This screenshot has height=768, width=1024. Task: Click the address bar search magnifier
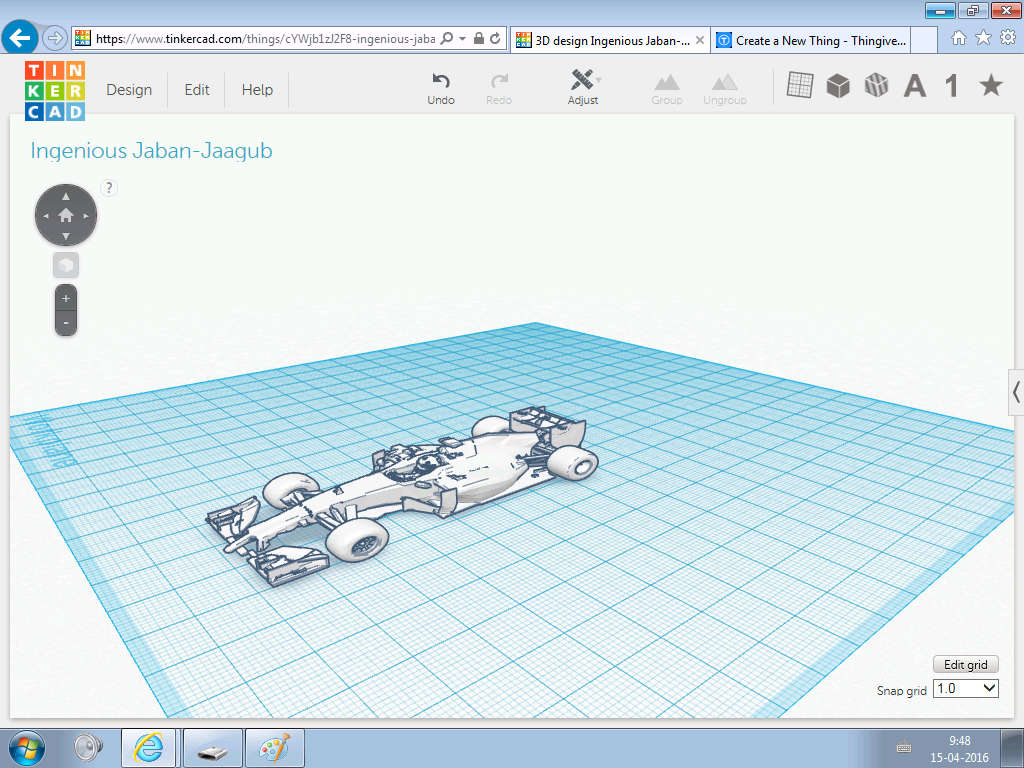point(447,39)
